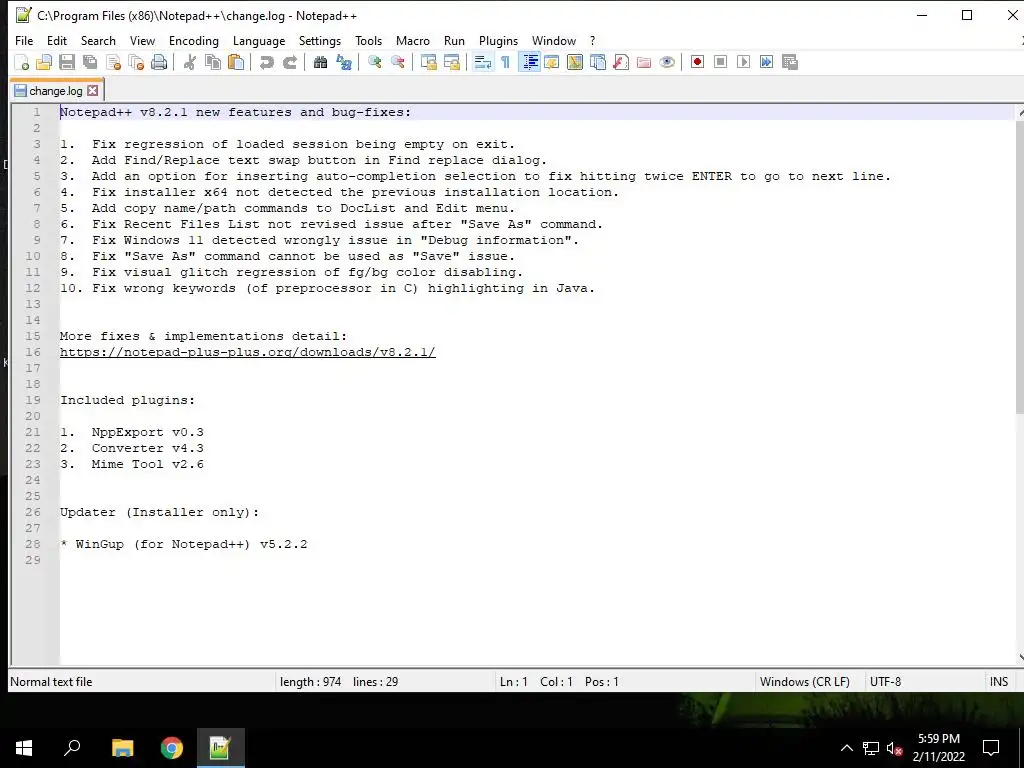Open the Macro menu

pos(413,40)
